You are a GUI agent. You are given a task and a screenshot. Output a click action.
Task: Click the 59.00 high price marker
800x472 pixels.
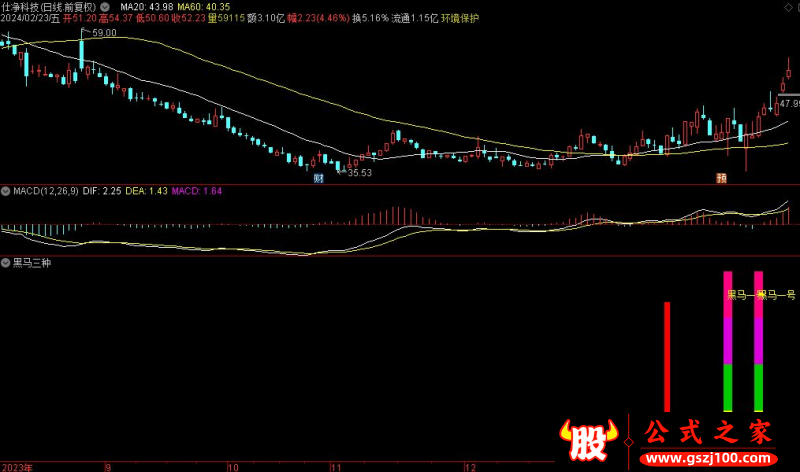[104, 33]
